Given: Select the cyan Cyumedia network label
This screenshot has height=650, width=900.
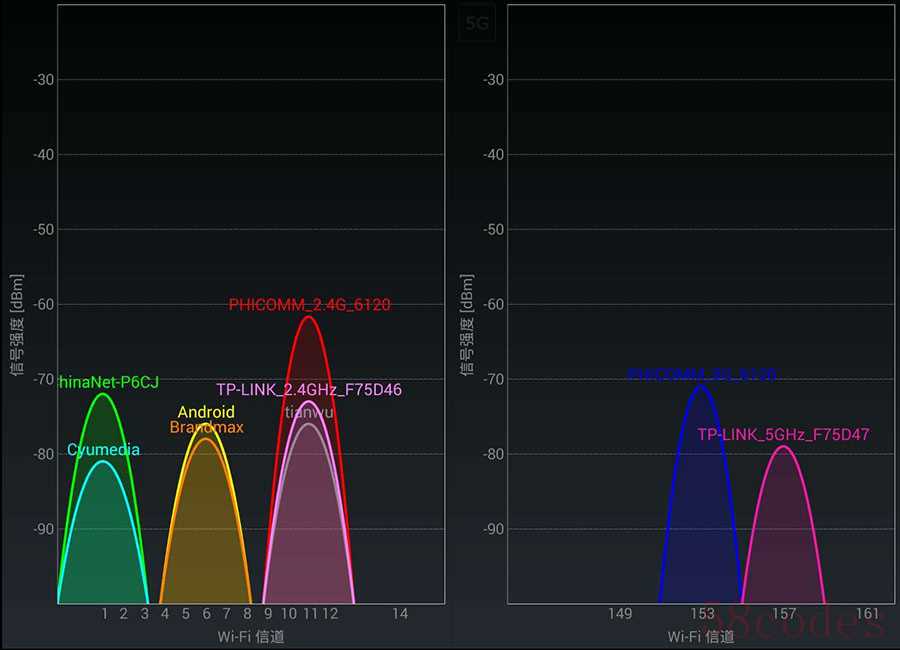Looking at the screenshot, I should (103, 450).
